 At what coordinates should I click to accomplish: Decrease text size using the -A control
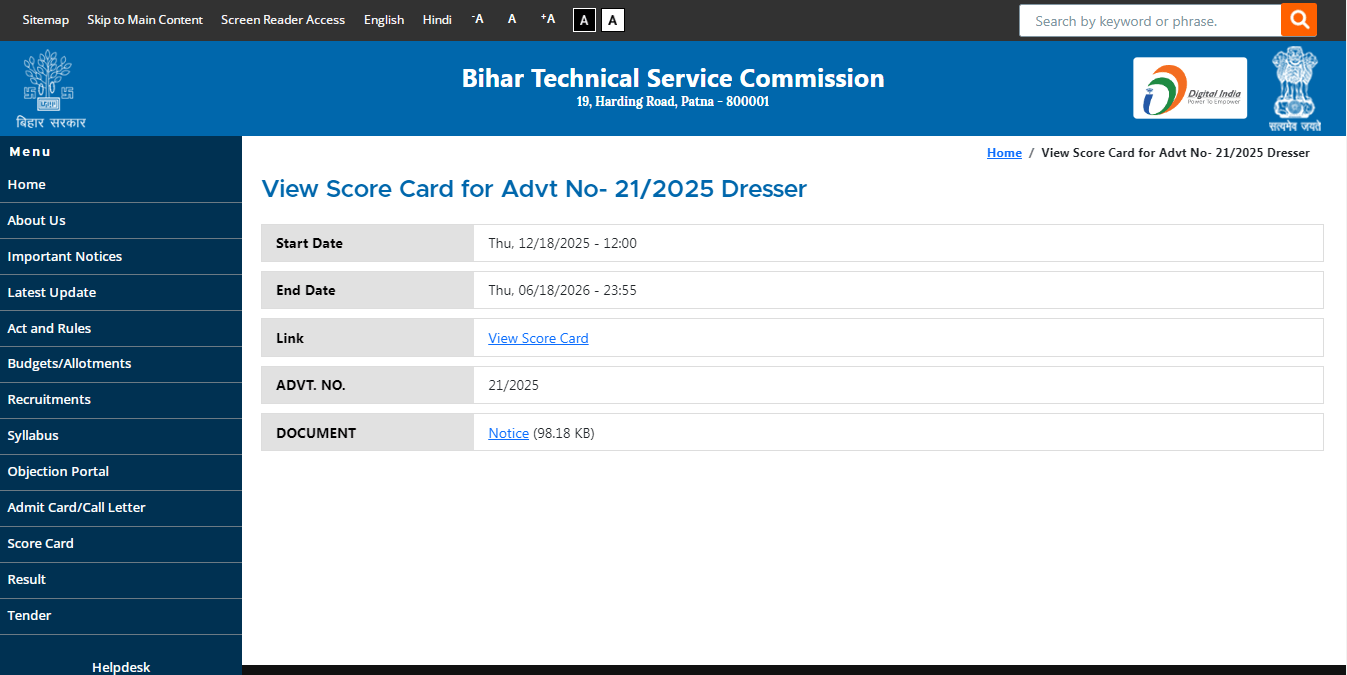click(x=477, y=19)
